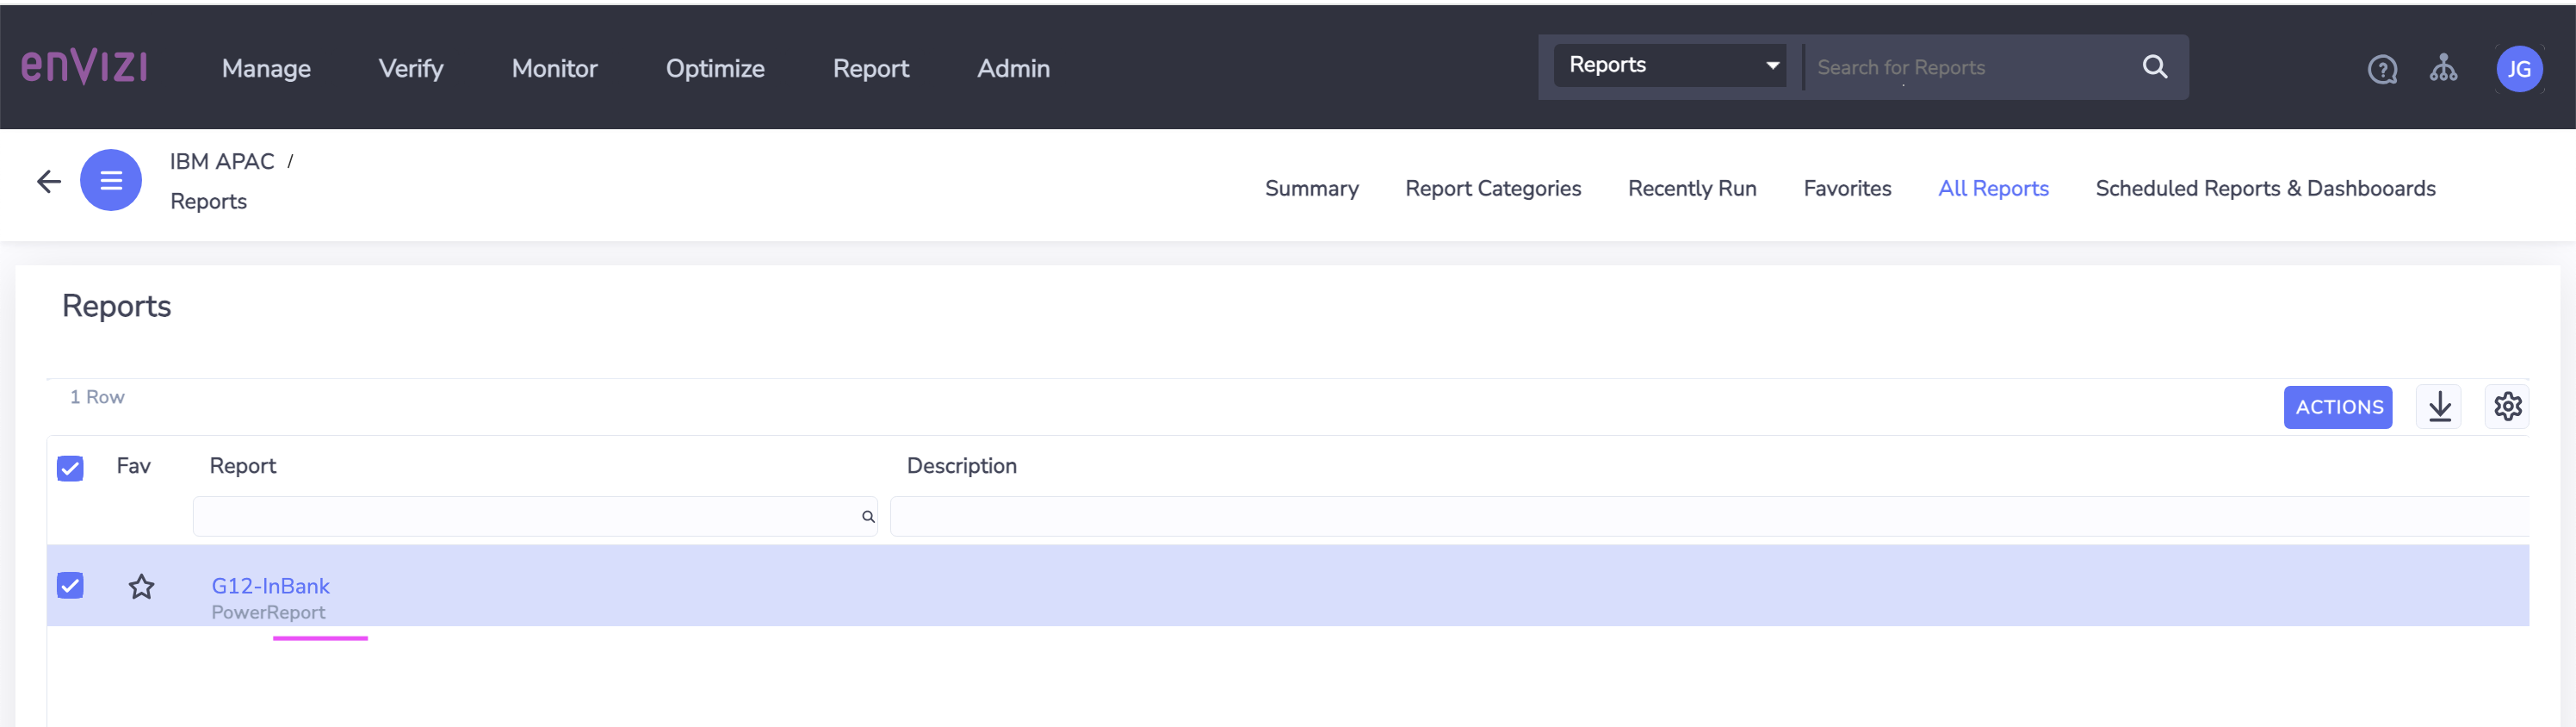Switch to the Recently Run tab
The height and width of the screenshot is (727, 2576).
point(1692,188)
